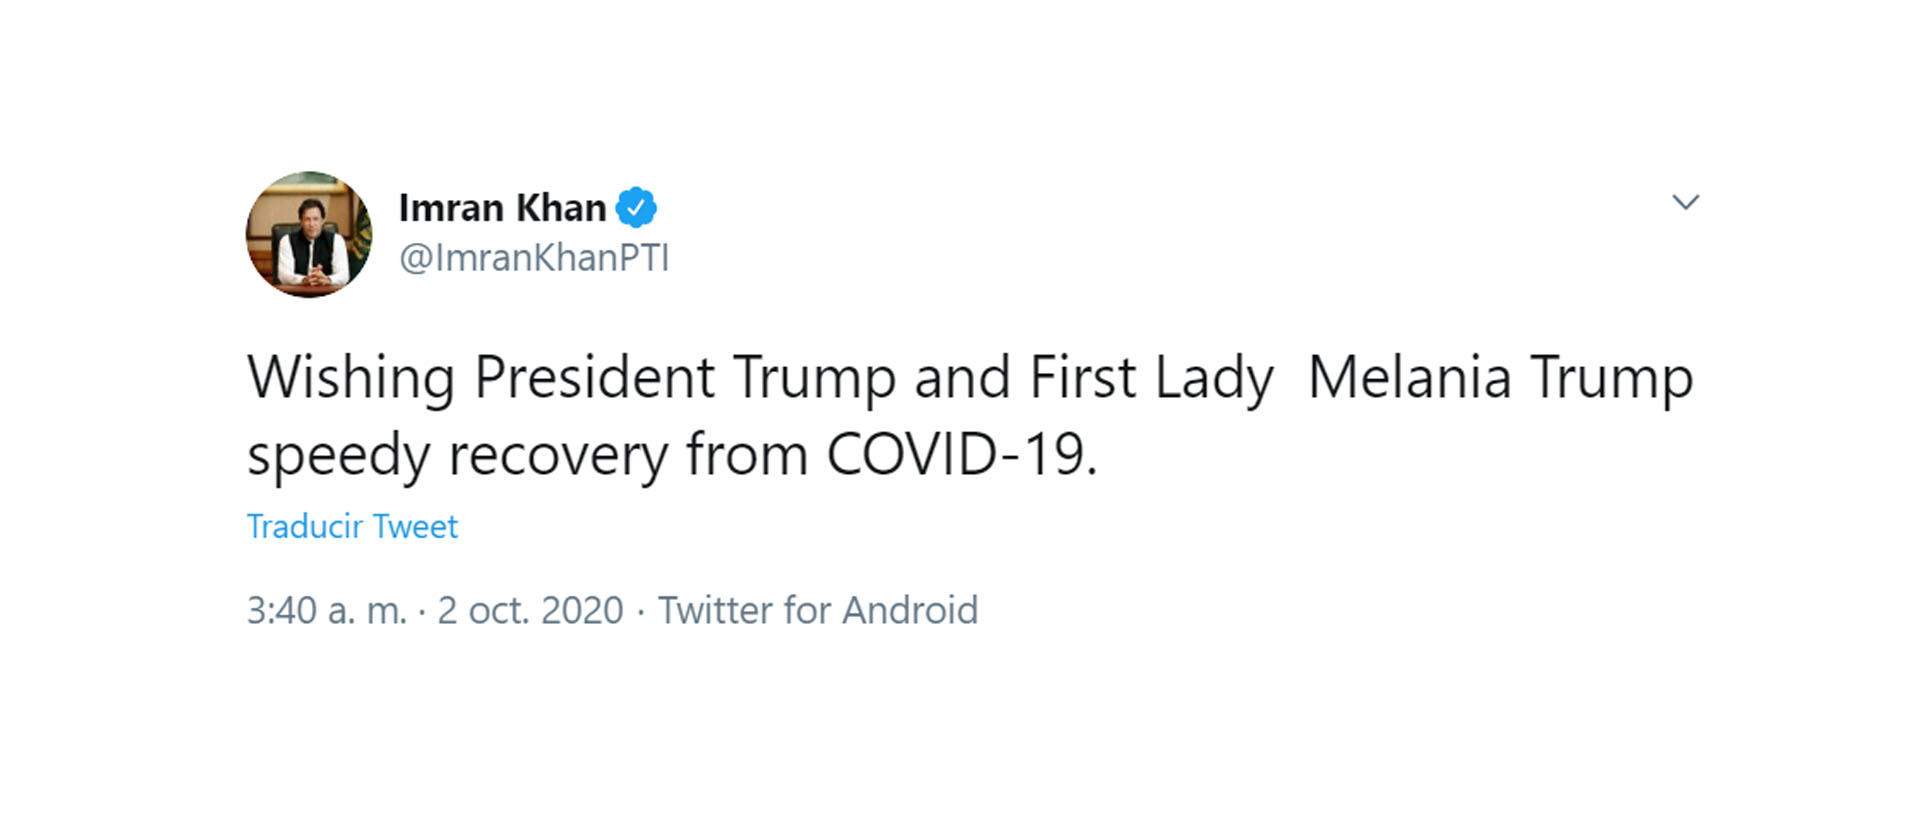Open the tweet options chevron menu

pos(1686,202)
